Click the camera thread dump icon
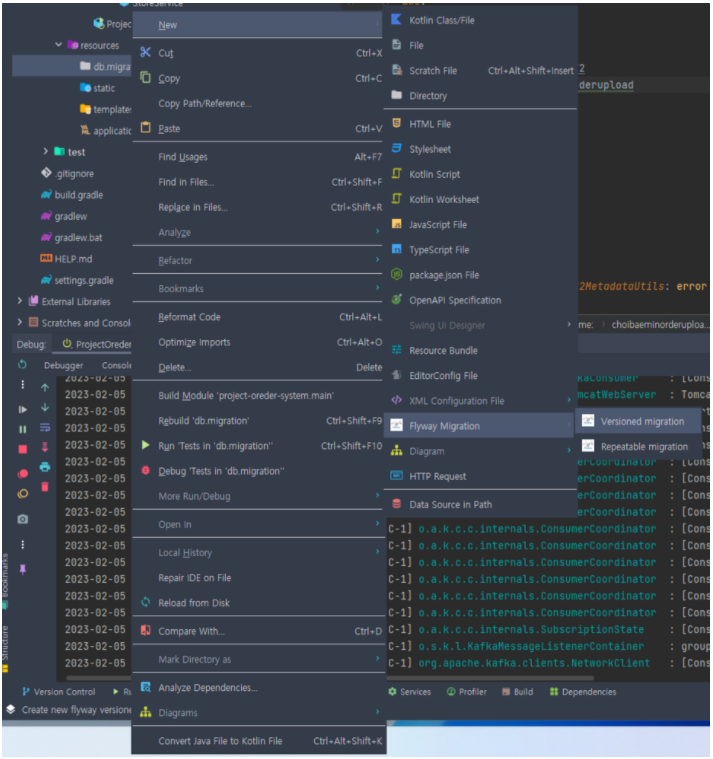This screenshot has height=759, width=713. click(23, 519)
